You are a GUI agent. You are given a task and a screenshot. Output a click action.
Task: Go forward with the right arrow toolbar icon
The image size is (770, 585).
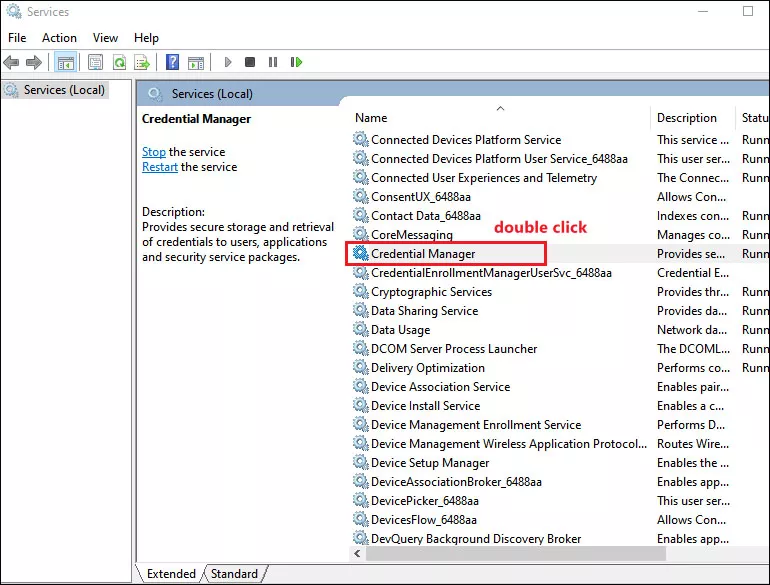[33, 62]
